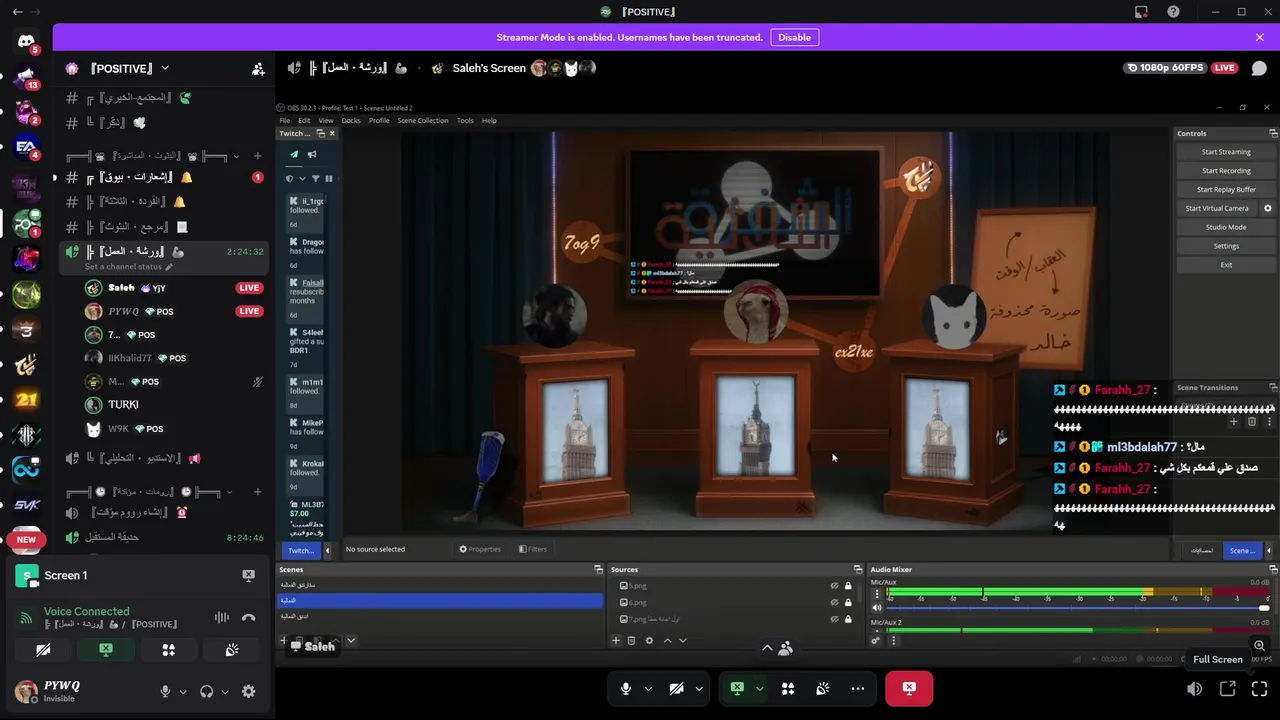The height and width of the screenshot is (720, 1280).
Task: Click the 8:24:46 timer in channel list
Action: pos(245,538)
